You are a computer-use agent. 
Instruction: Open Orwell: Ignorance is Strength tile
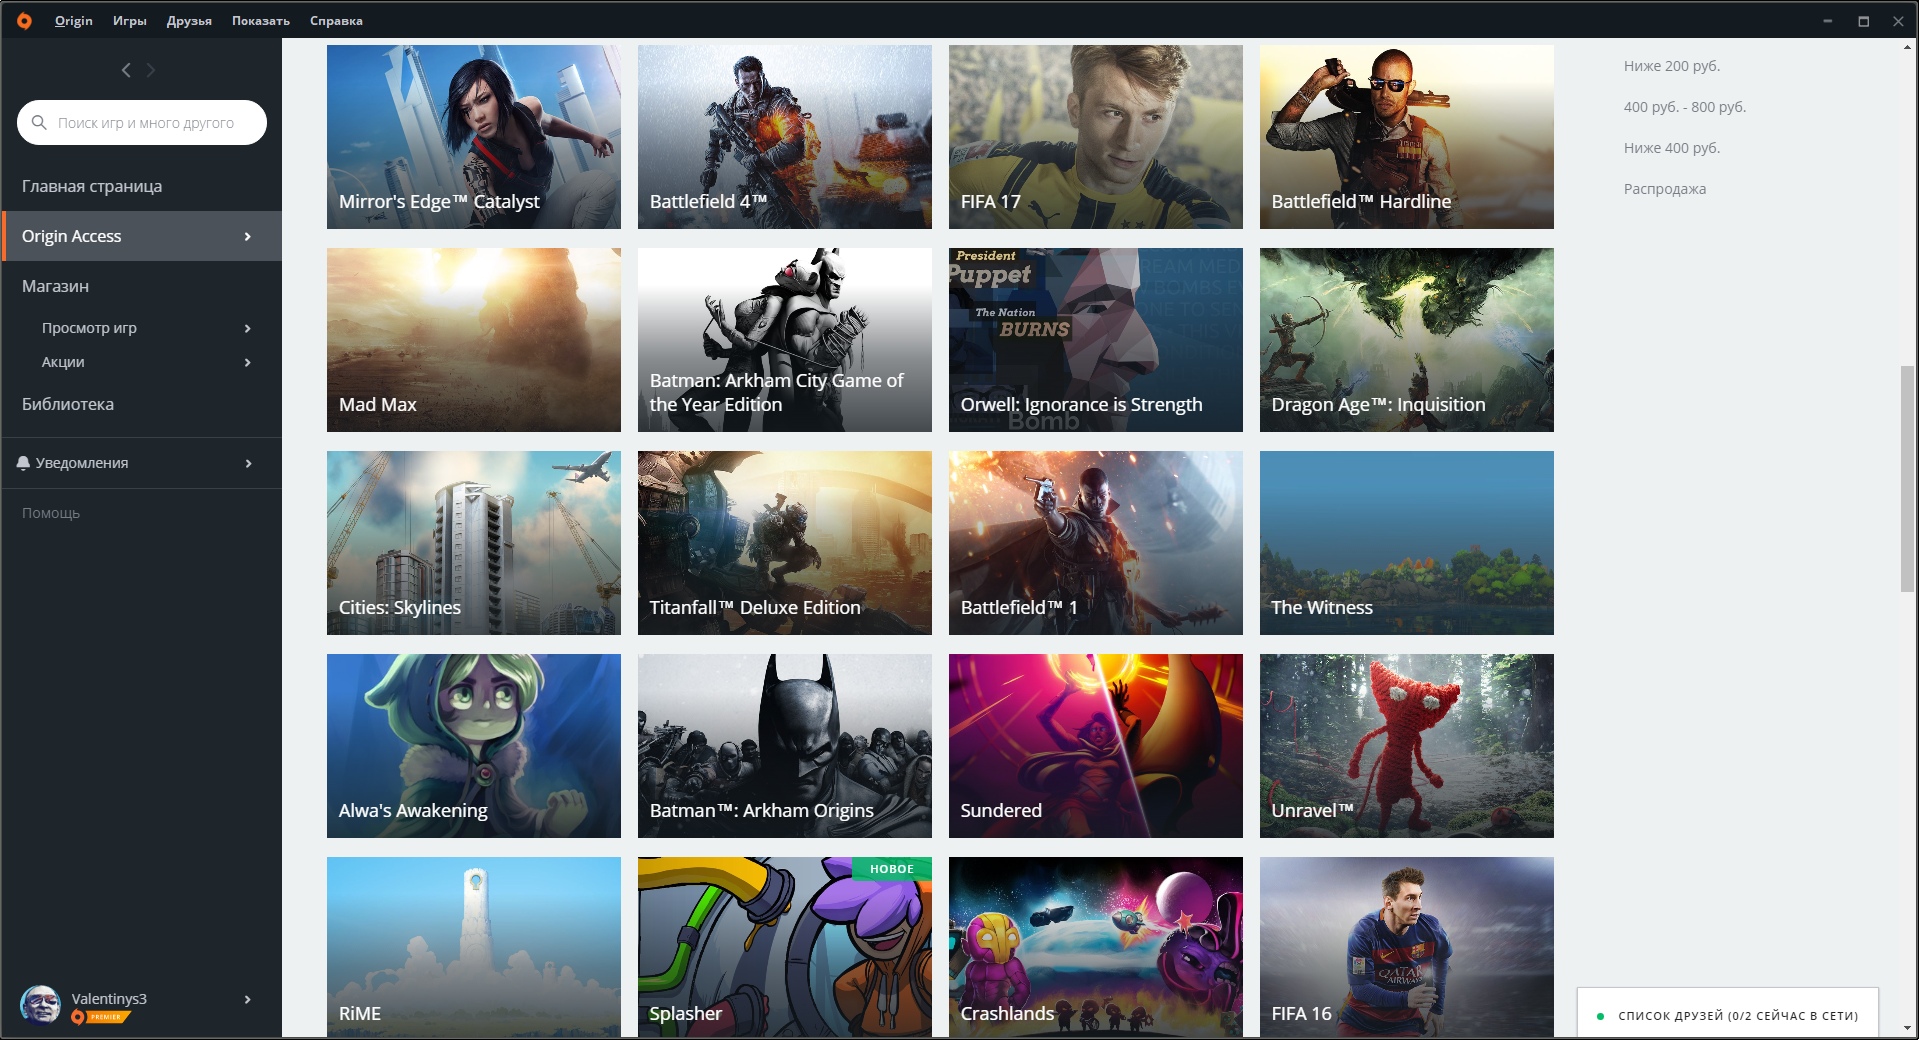click(1096, 340)
